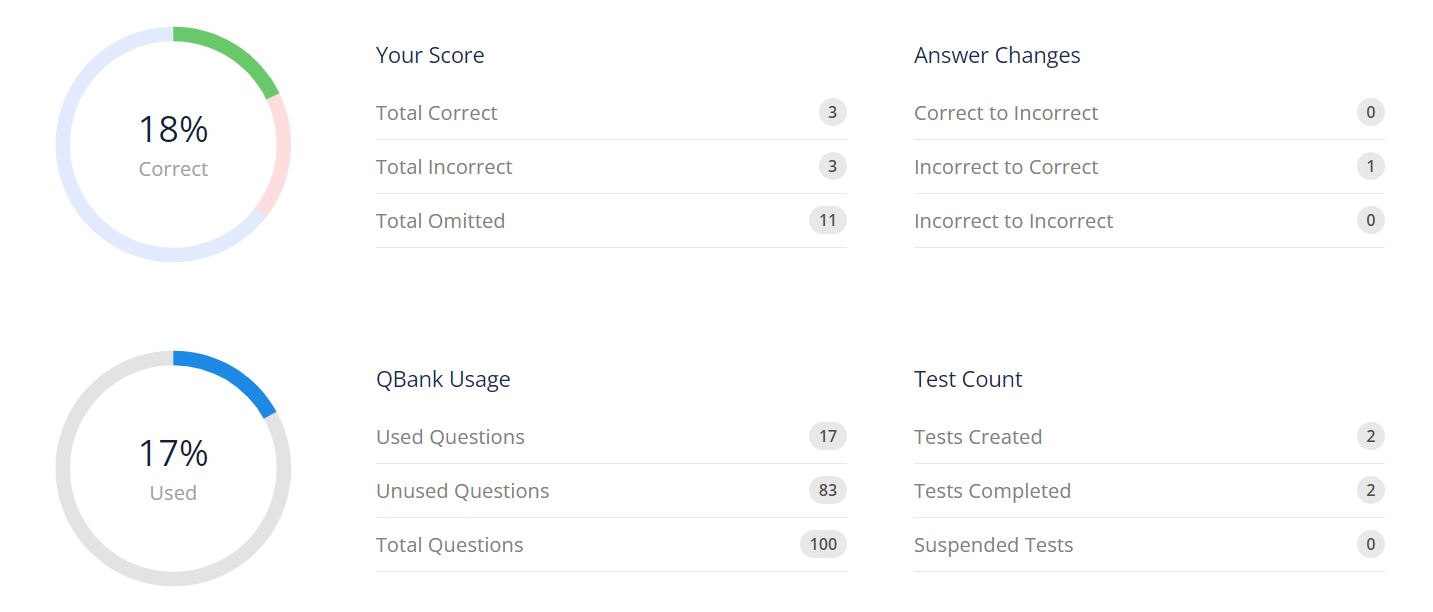Click the Tests Created badge showing 2
Viewport: 1433px width, 612px height.
click(x=1370, y=436)
